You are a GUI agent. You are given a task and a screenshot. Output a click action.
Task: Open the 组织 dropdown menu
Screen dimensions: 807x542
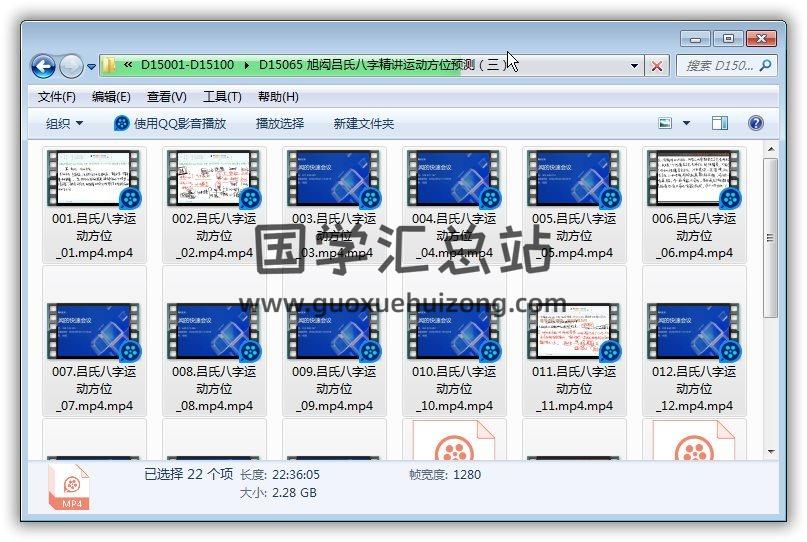click(x=64, y=124)
